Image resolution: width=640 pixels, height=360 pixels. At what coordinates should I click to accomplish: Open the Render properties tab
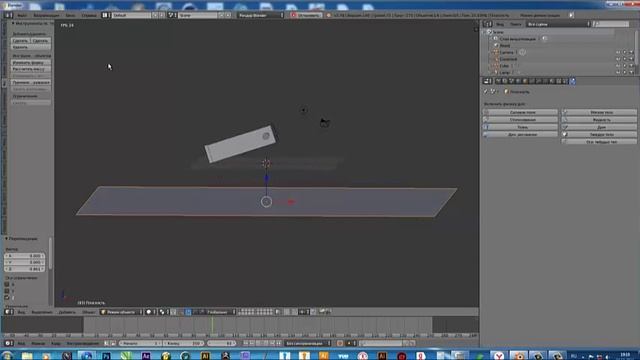tap(498, 81)
